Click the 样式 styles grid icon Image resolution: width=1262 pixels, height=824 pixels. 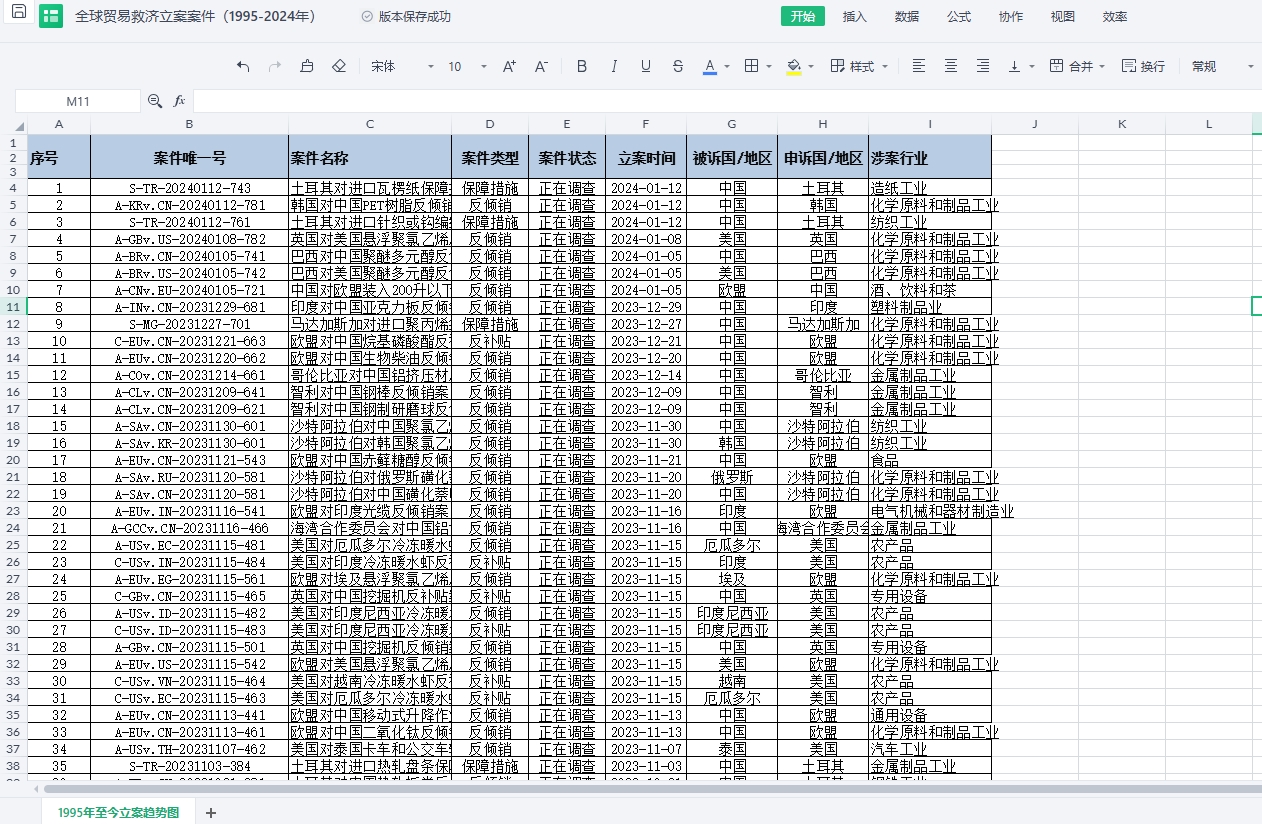[x=837, y=66]
